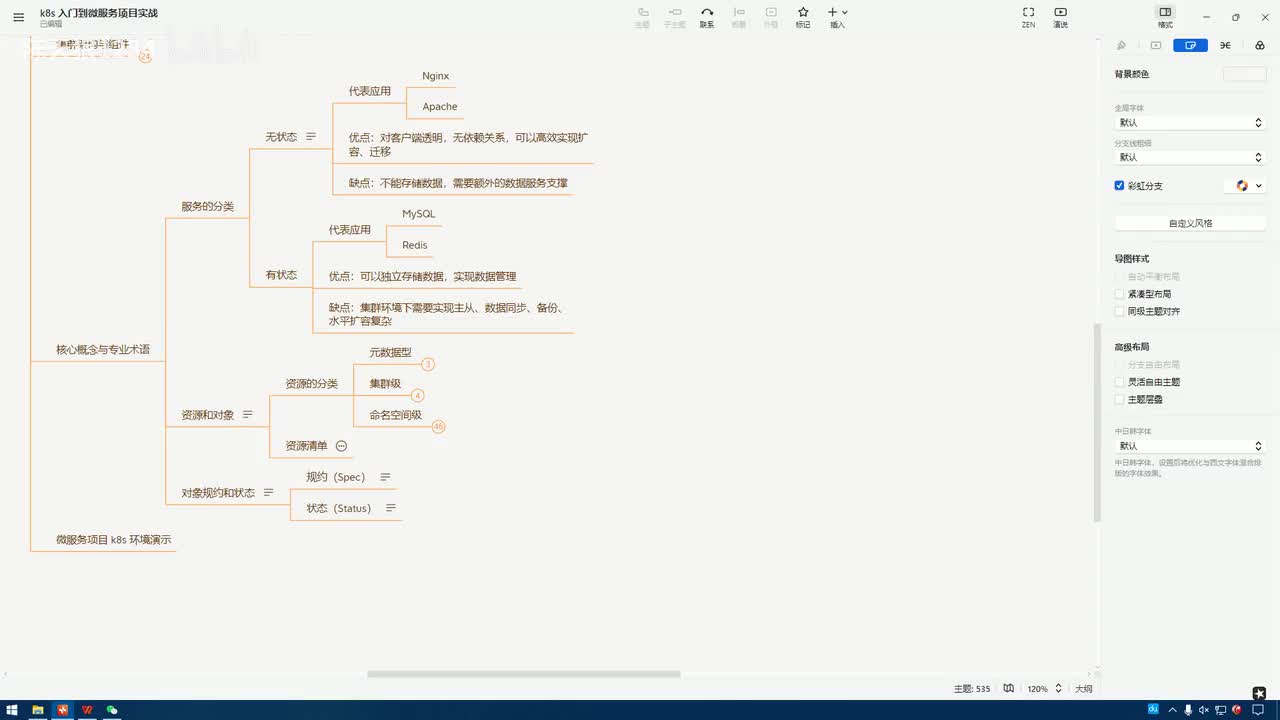Switch to the pitch slide tab
1280x720 pixels.
[1156, 45]
